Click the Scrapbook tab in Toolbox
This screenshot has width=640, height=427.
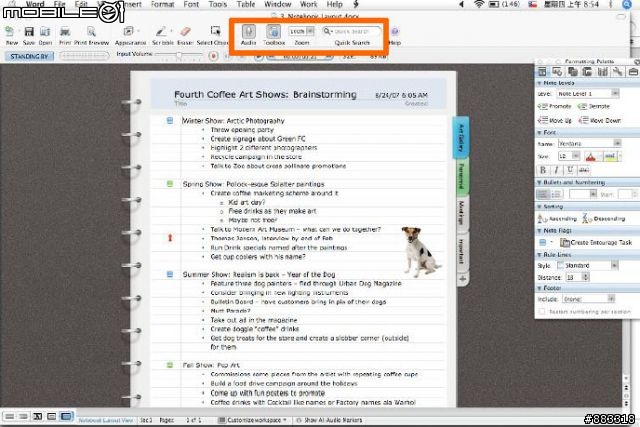[x=587, y=72]
